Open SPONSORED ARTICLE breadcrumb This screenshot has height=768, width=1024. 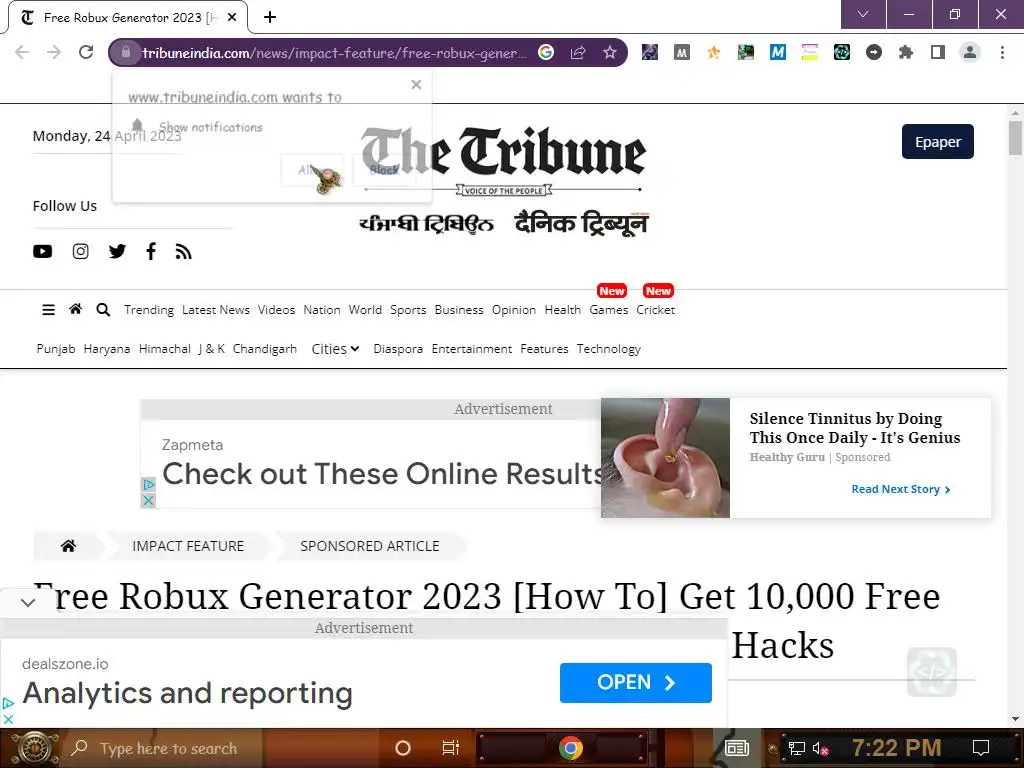click(x=370, y=546)
